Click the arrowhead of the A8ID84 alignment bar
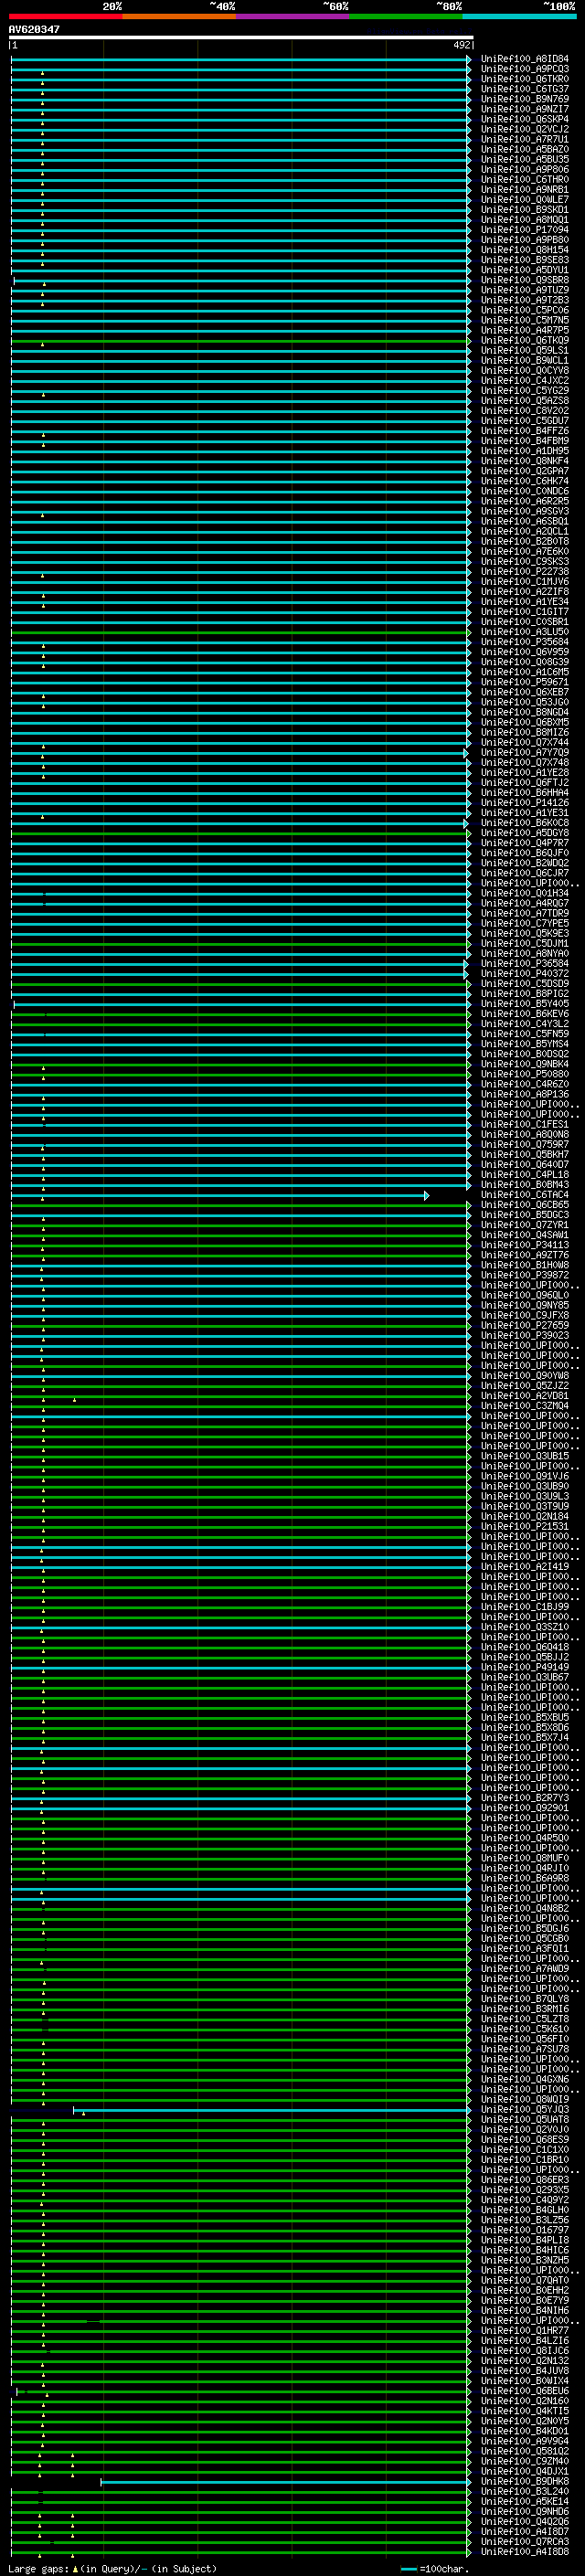585x2576 pixels. coord(469,60)
